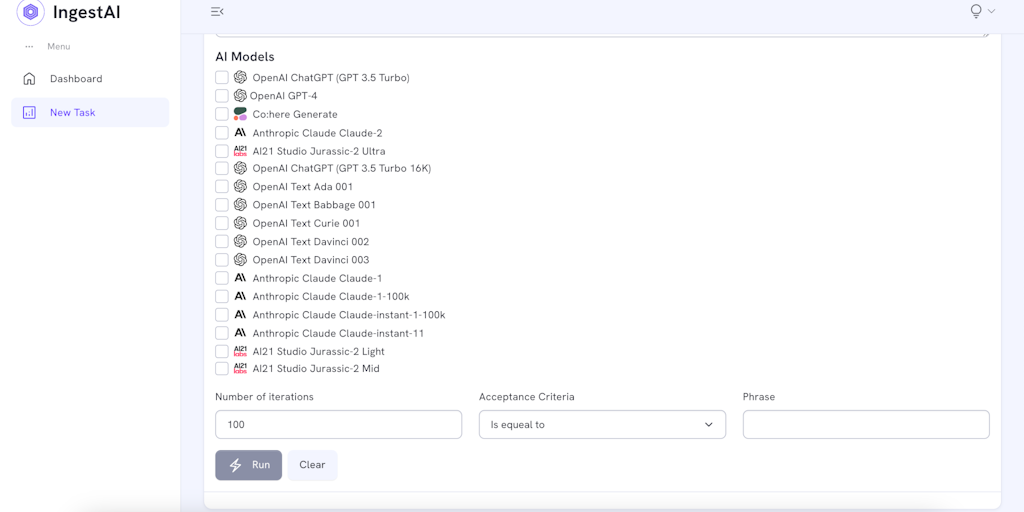Click the New Task chart icon
Image resolution: width=1024 pixels, height=512 pixels.
coord(29,113)
